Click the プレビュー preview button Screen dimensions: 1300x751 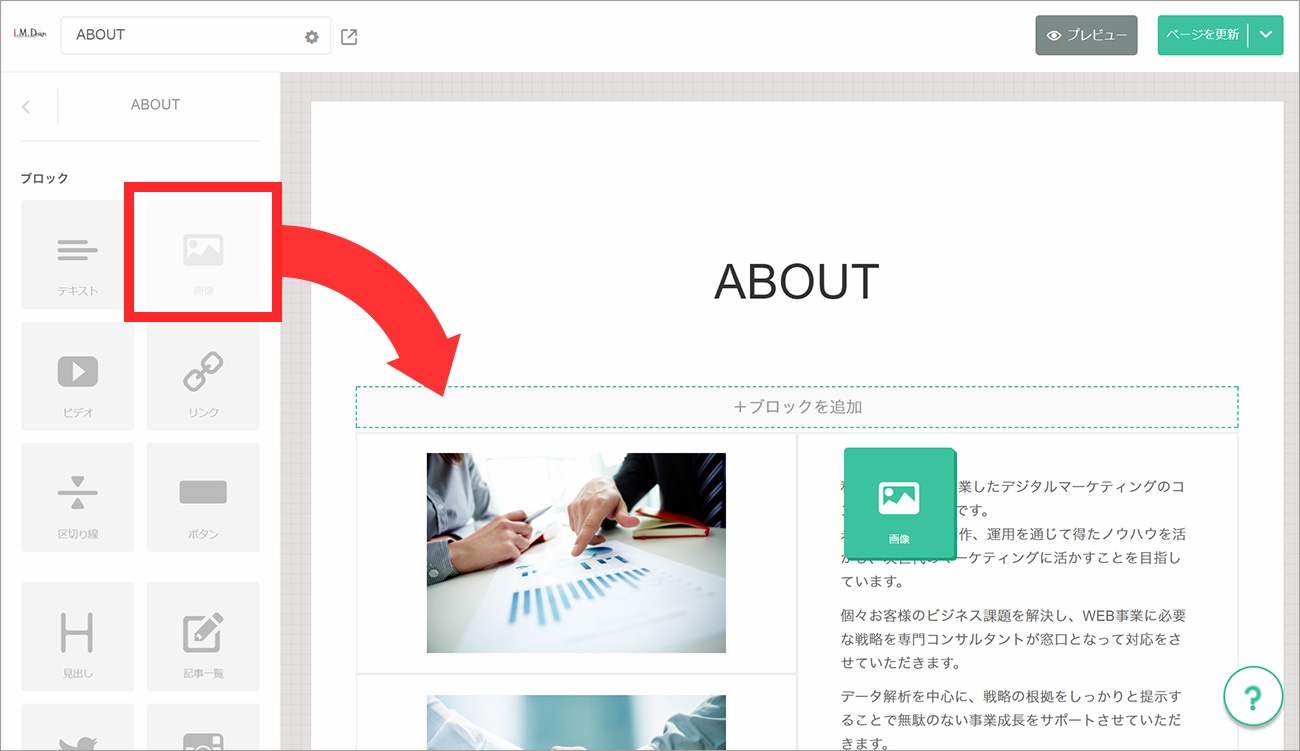(x=1086, y=35)
